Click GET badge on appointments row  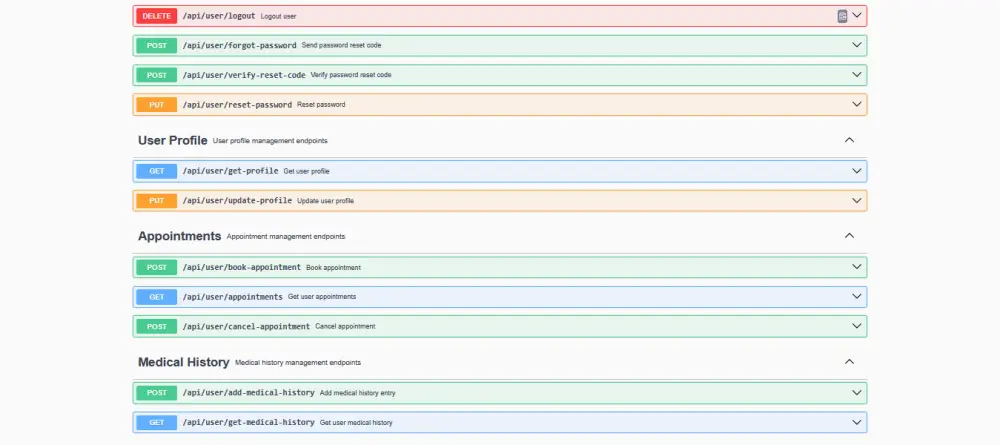click(156, 297)
